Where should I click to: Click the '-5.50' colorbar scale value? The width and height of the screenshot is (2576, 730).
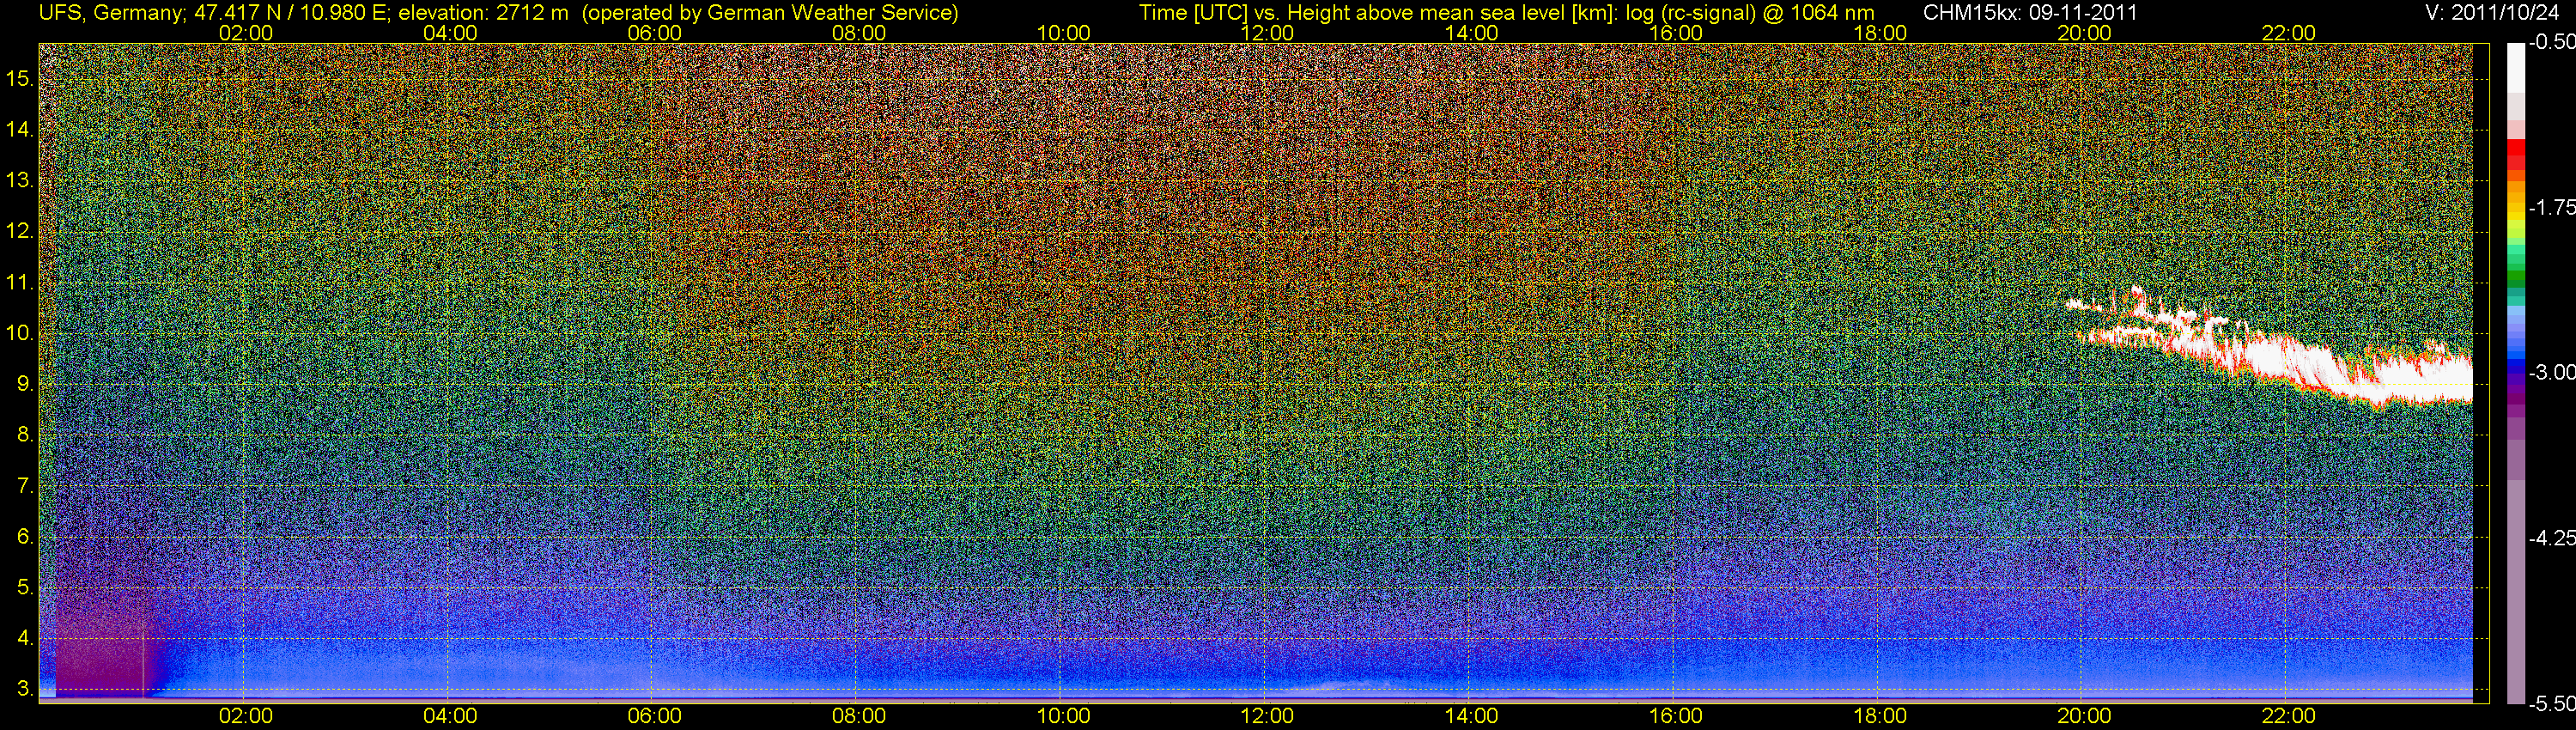pos(2551,704)
